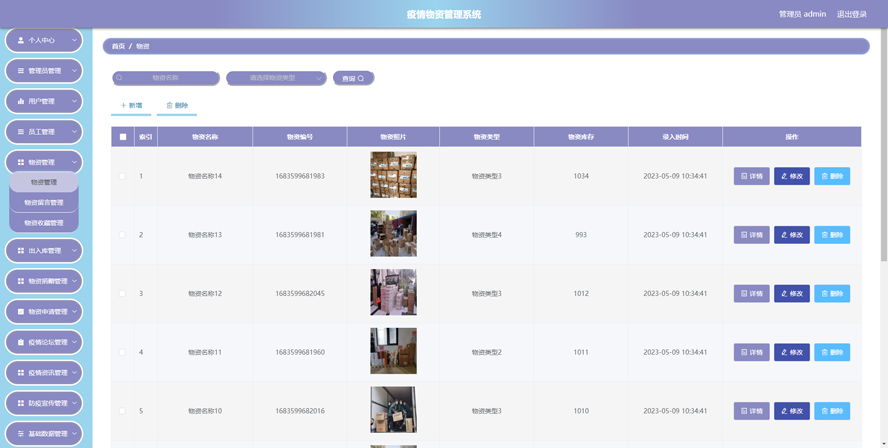Expand the 出入库管理 sidebar menu

pos(44,250)
